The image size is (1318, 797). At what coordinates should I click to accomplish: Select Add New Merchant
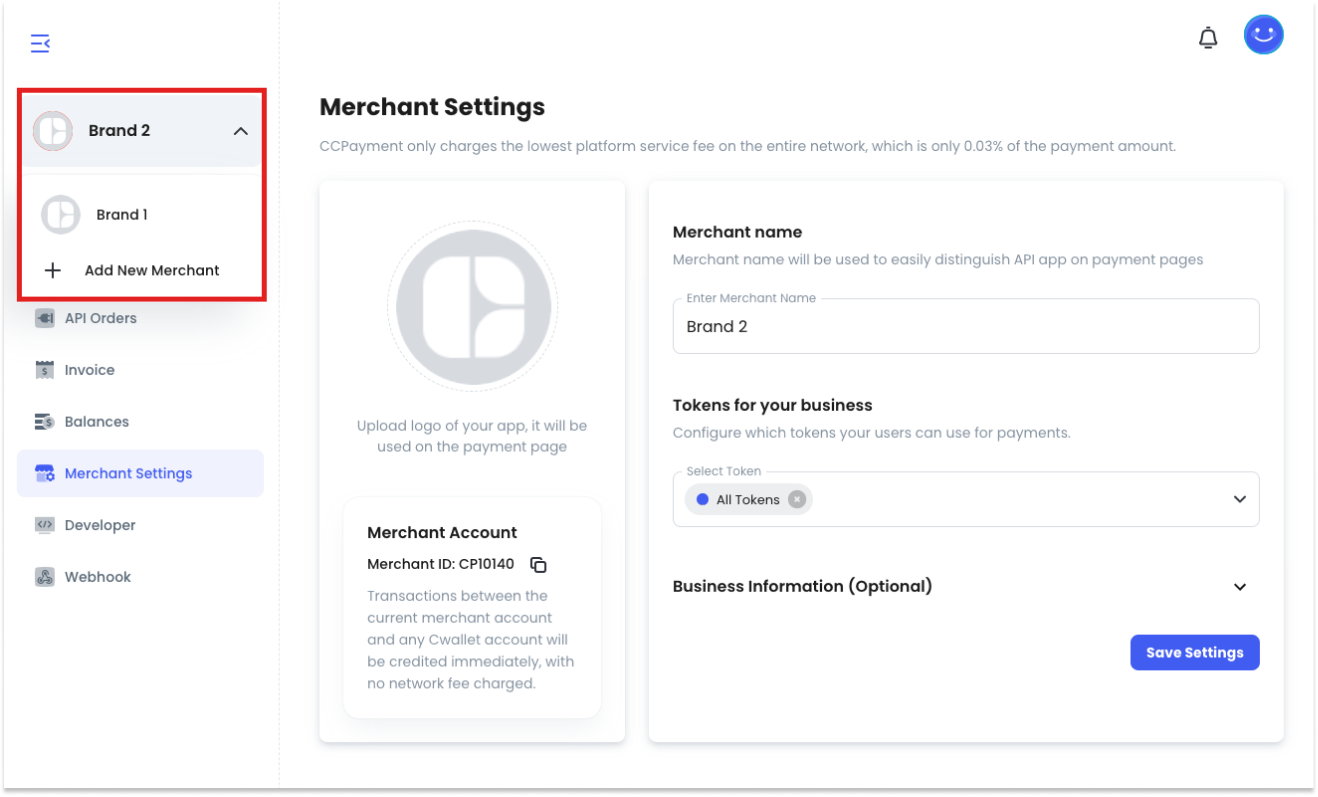[x=142, y=270]
